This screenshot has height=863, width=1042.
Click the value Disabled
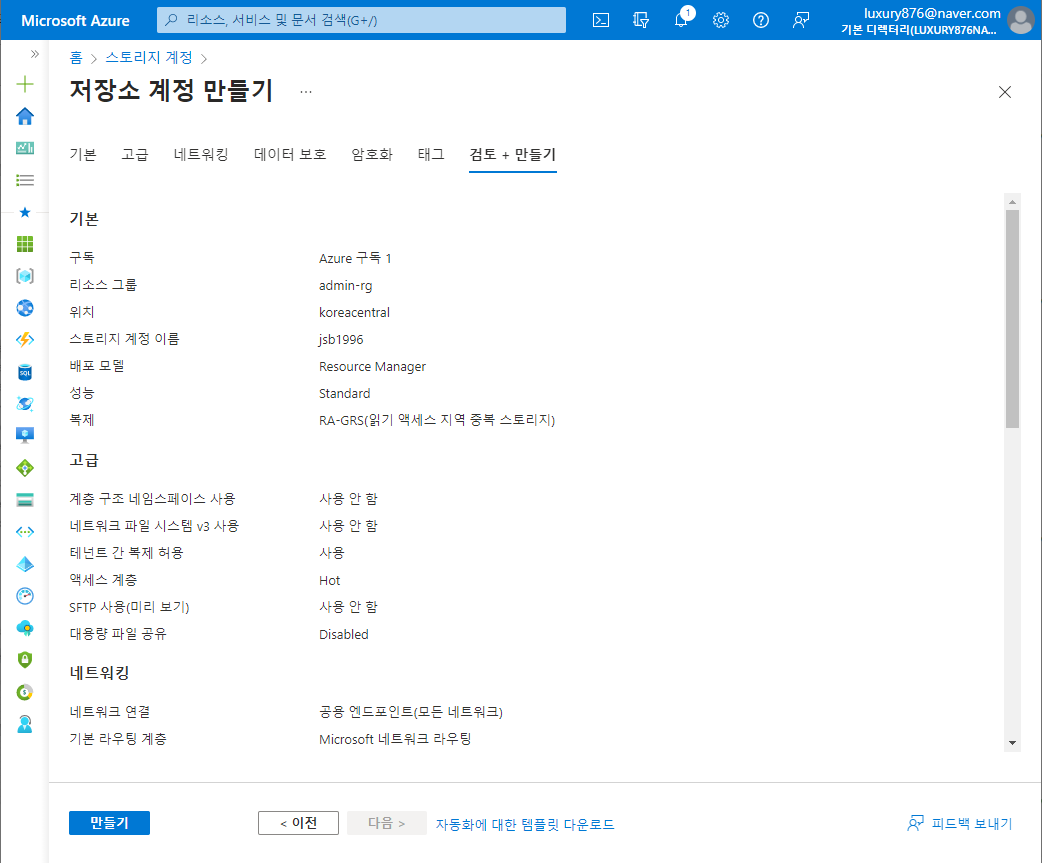point(344,634)
